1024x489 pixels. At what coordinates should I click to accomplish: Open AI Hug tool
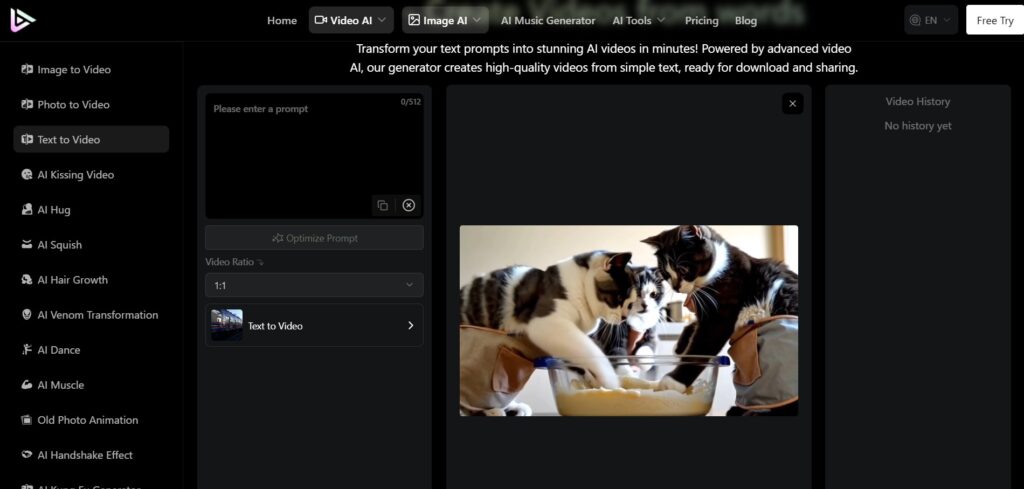tap(91, 210)
